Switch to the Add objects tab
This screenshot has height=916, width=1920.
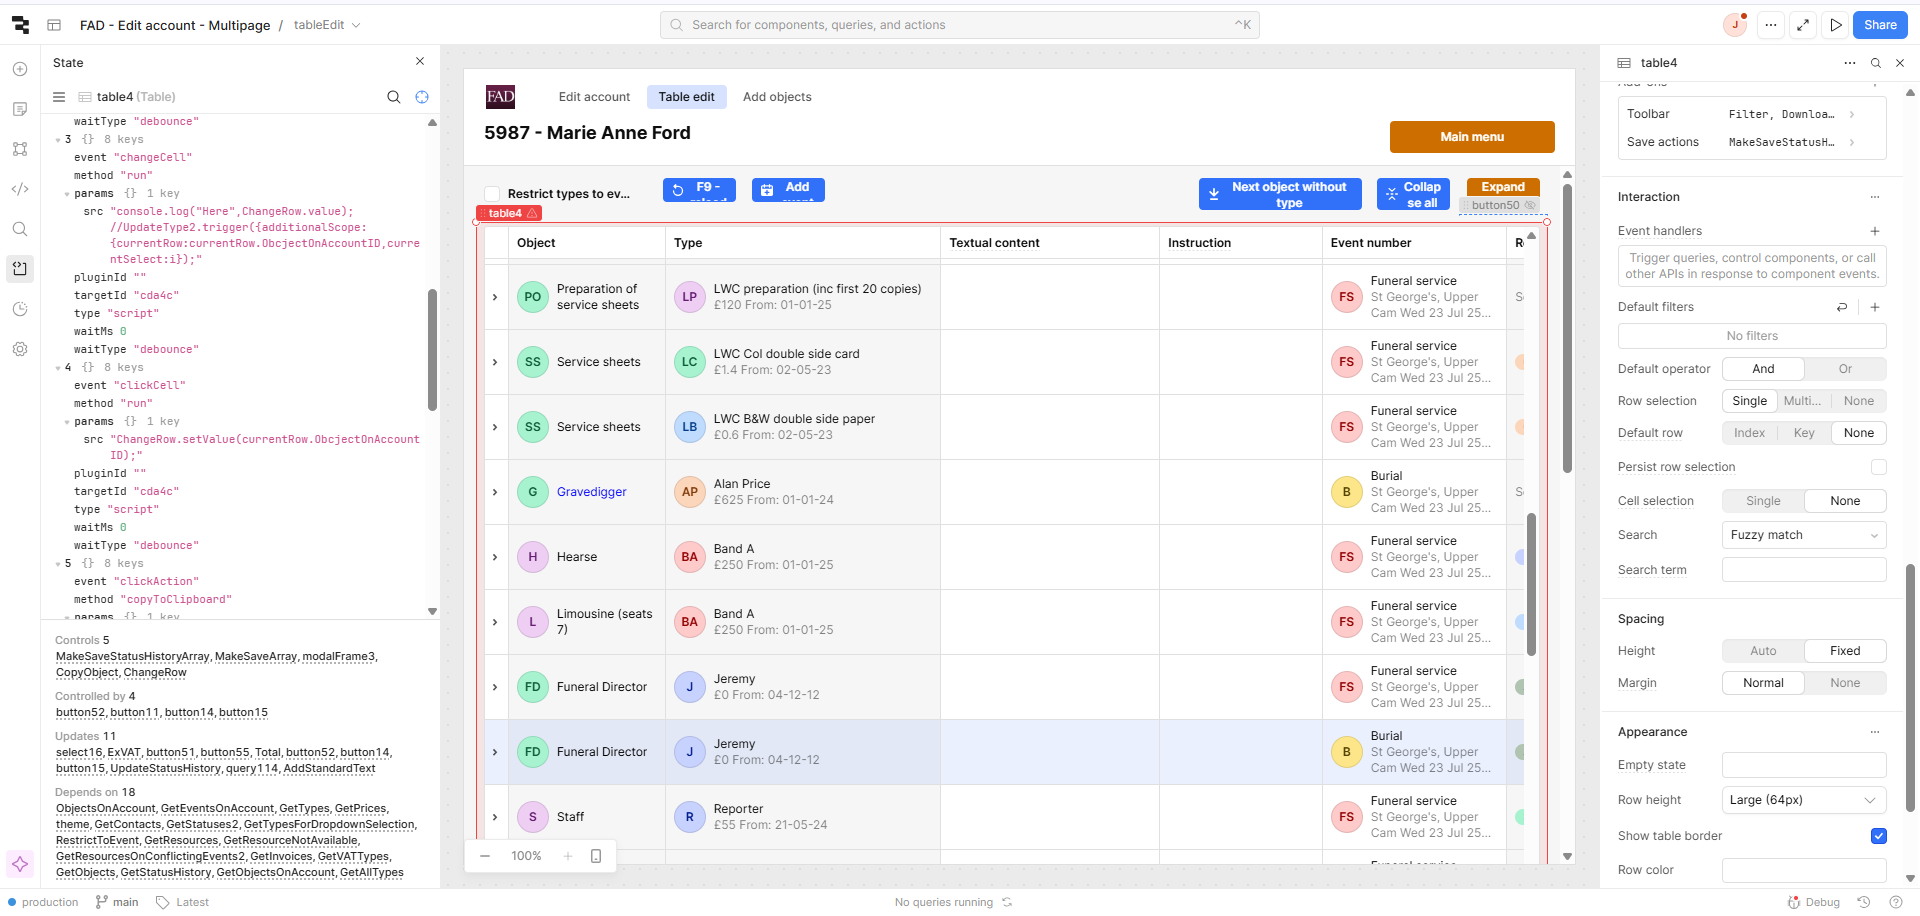click(776, 97)
